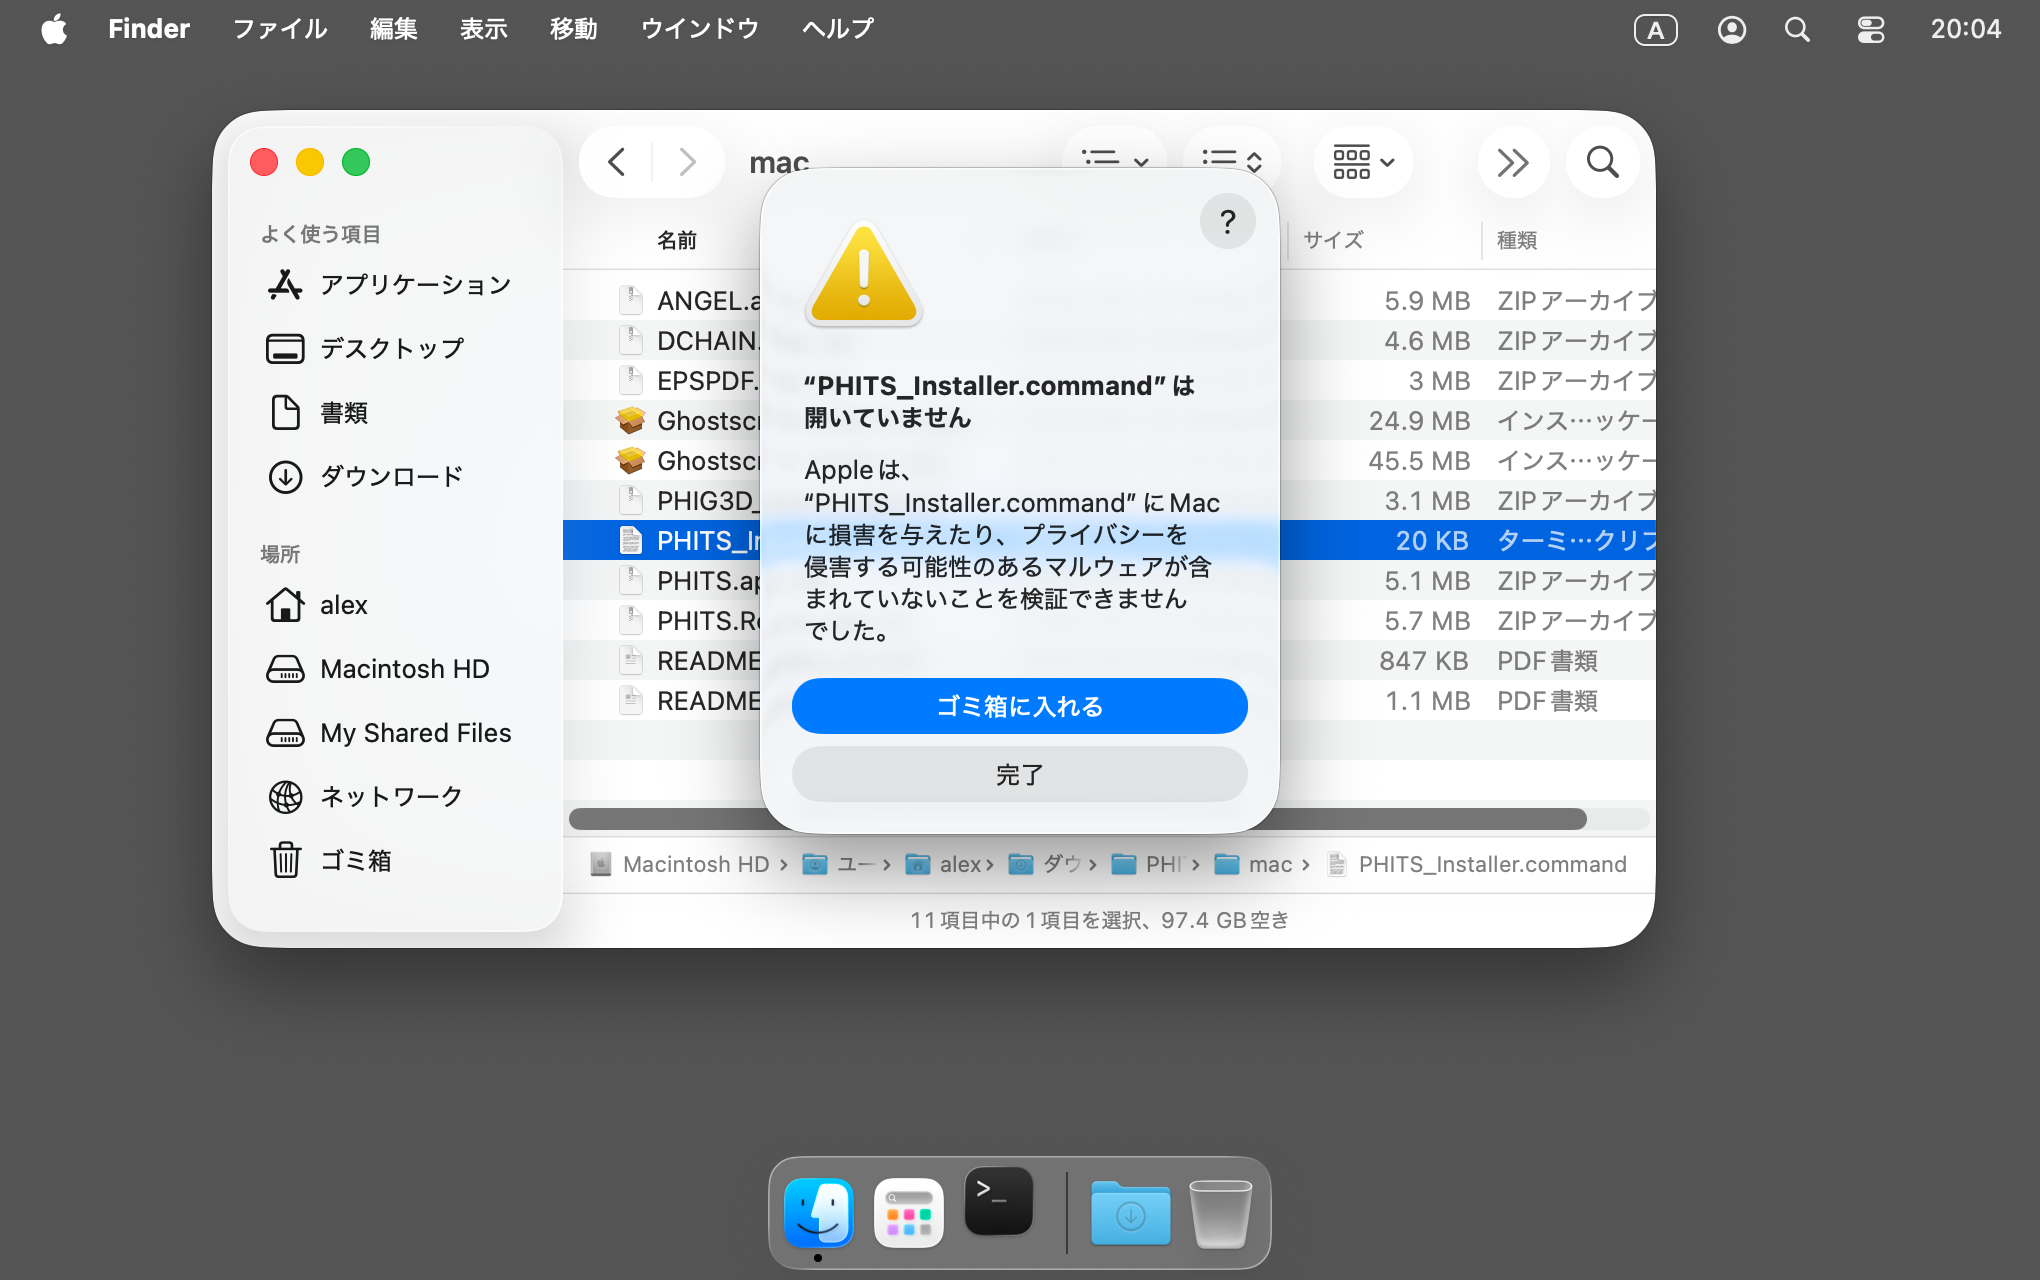
Task: Select Macintosh HD in the sidebar
Action: [x=404, y=669]
